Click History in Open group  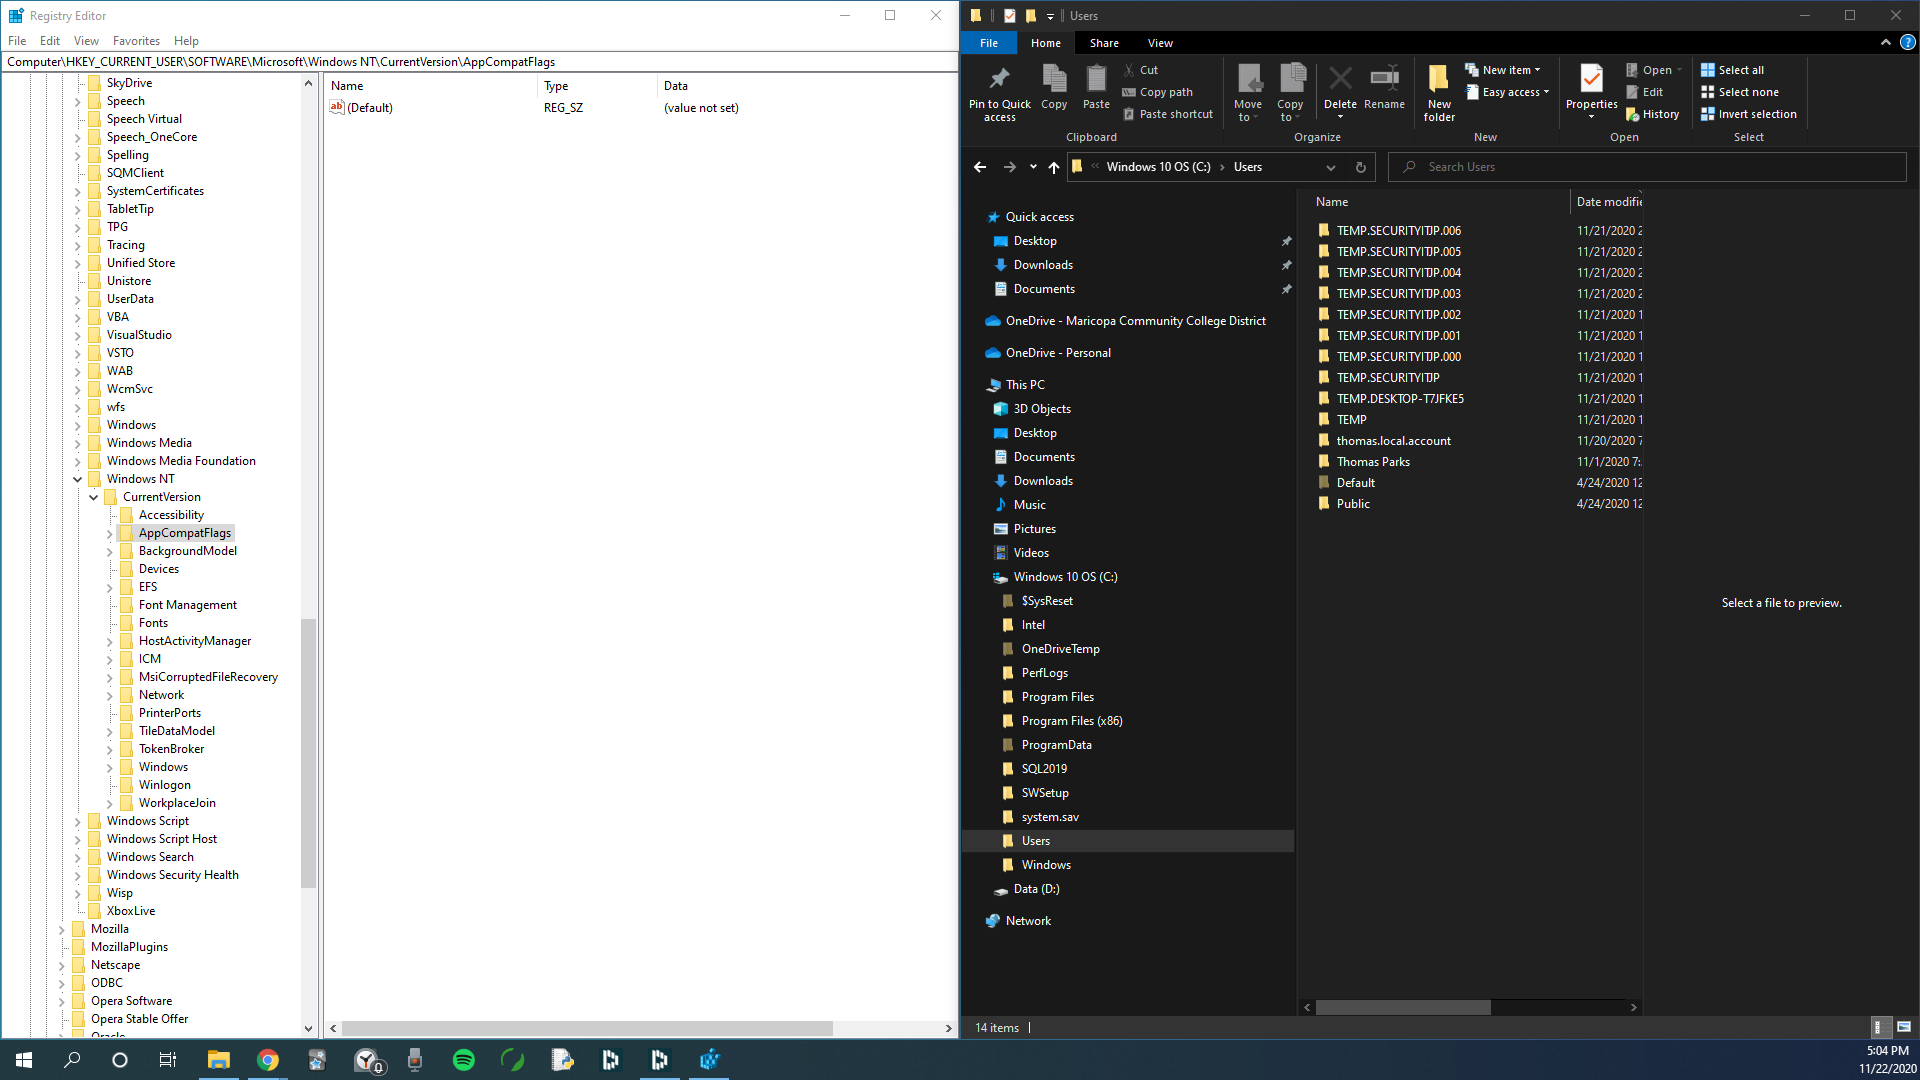pos(1652,114)
